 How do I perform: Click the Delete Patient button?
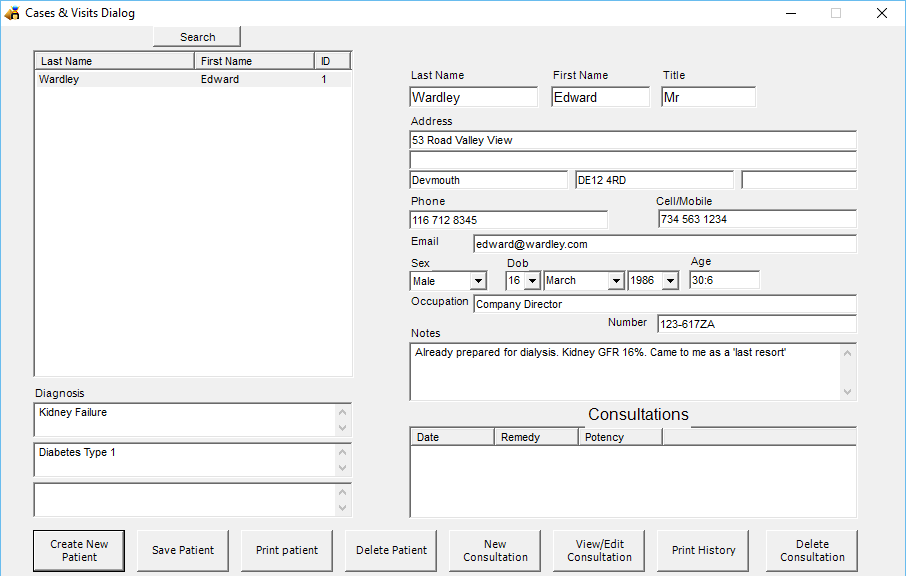(x=391, y=551)
